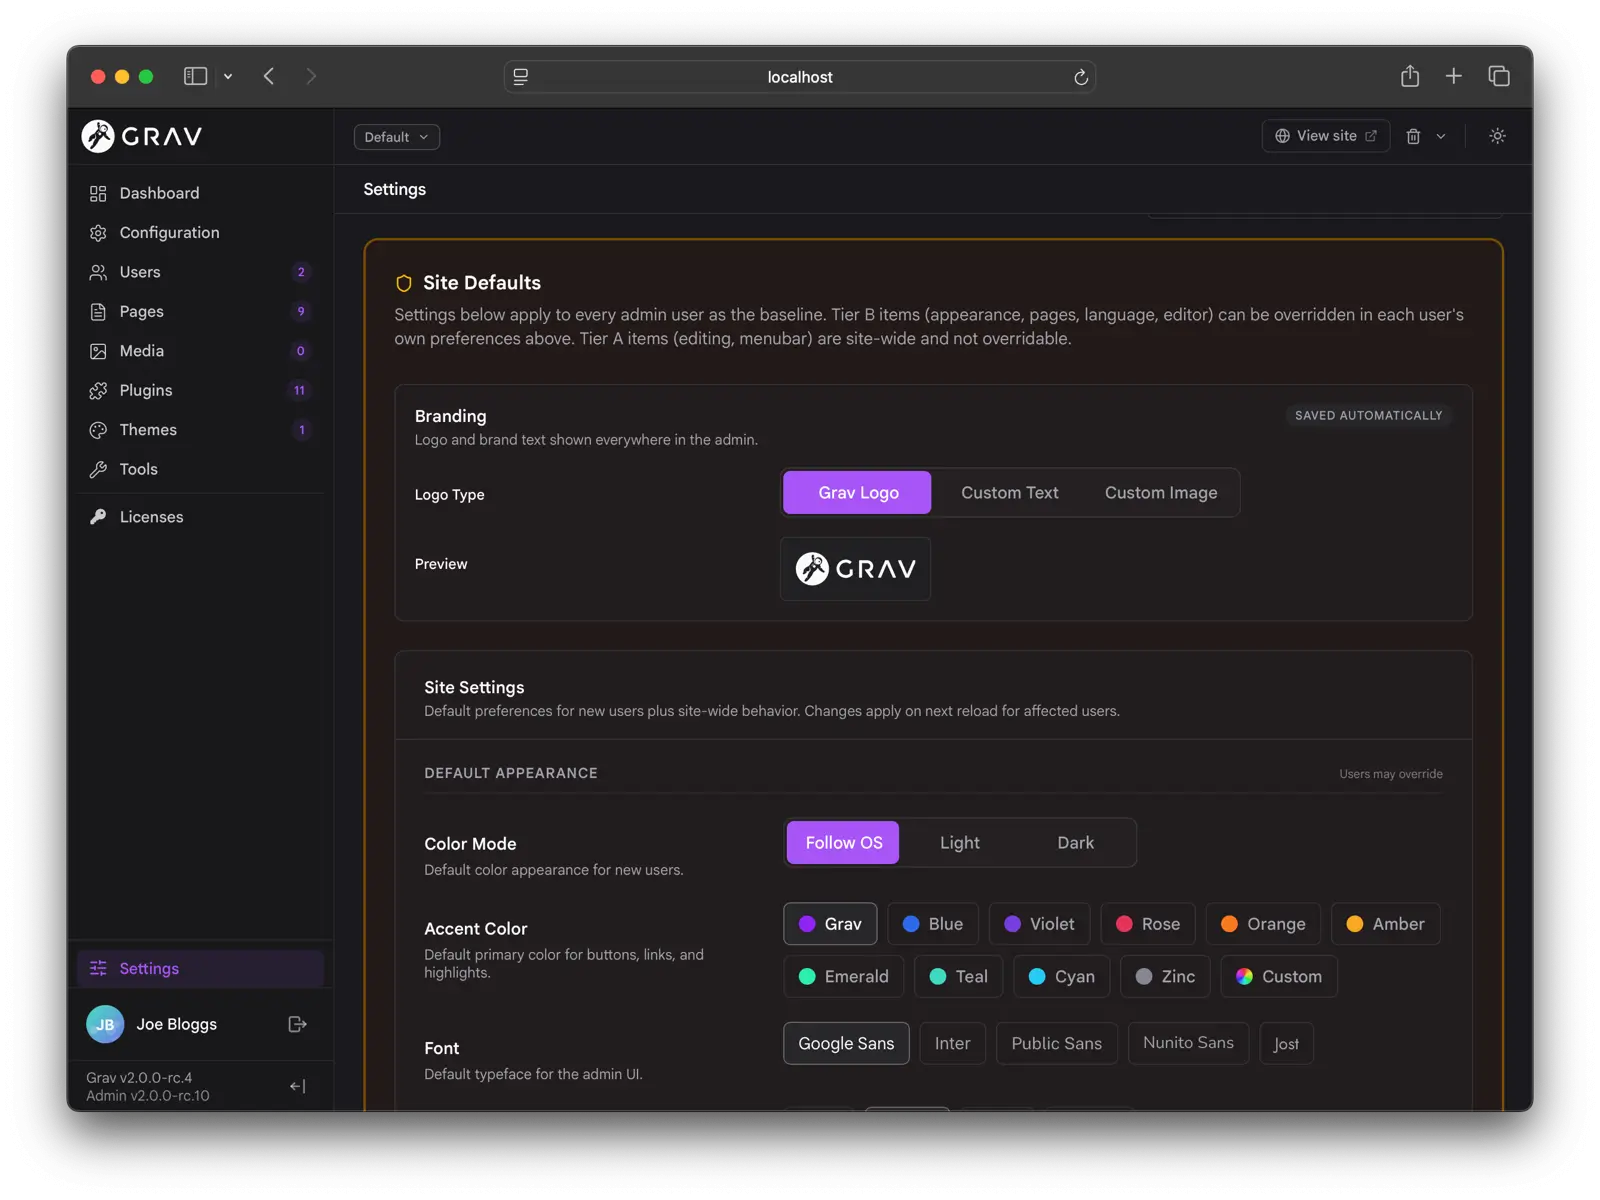The width and height of the screenshot is (1600, 1200).
Task: Open the Default environment dropdown
Action: [397, 137]
